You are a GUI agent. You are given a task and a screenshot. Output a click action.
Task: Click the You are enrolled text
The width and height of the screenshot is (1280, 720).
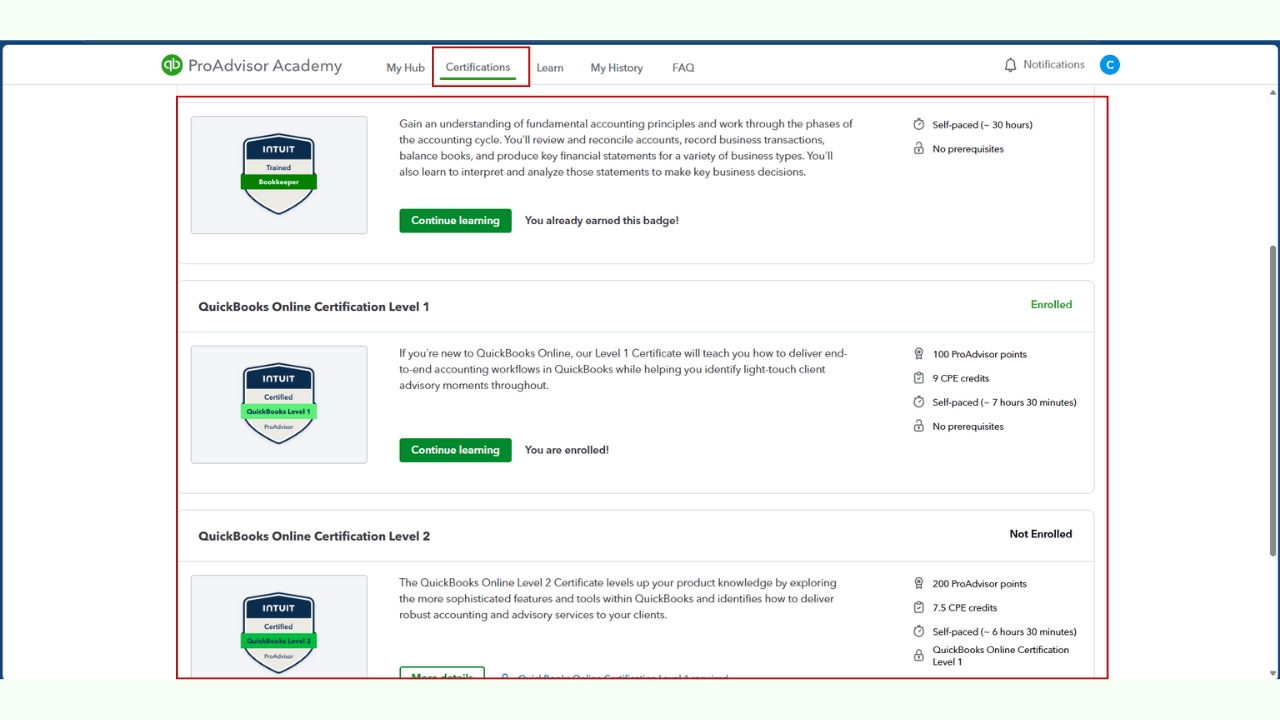(x=567, y=450)
